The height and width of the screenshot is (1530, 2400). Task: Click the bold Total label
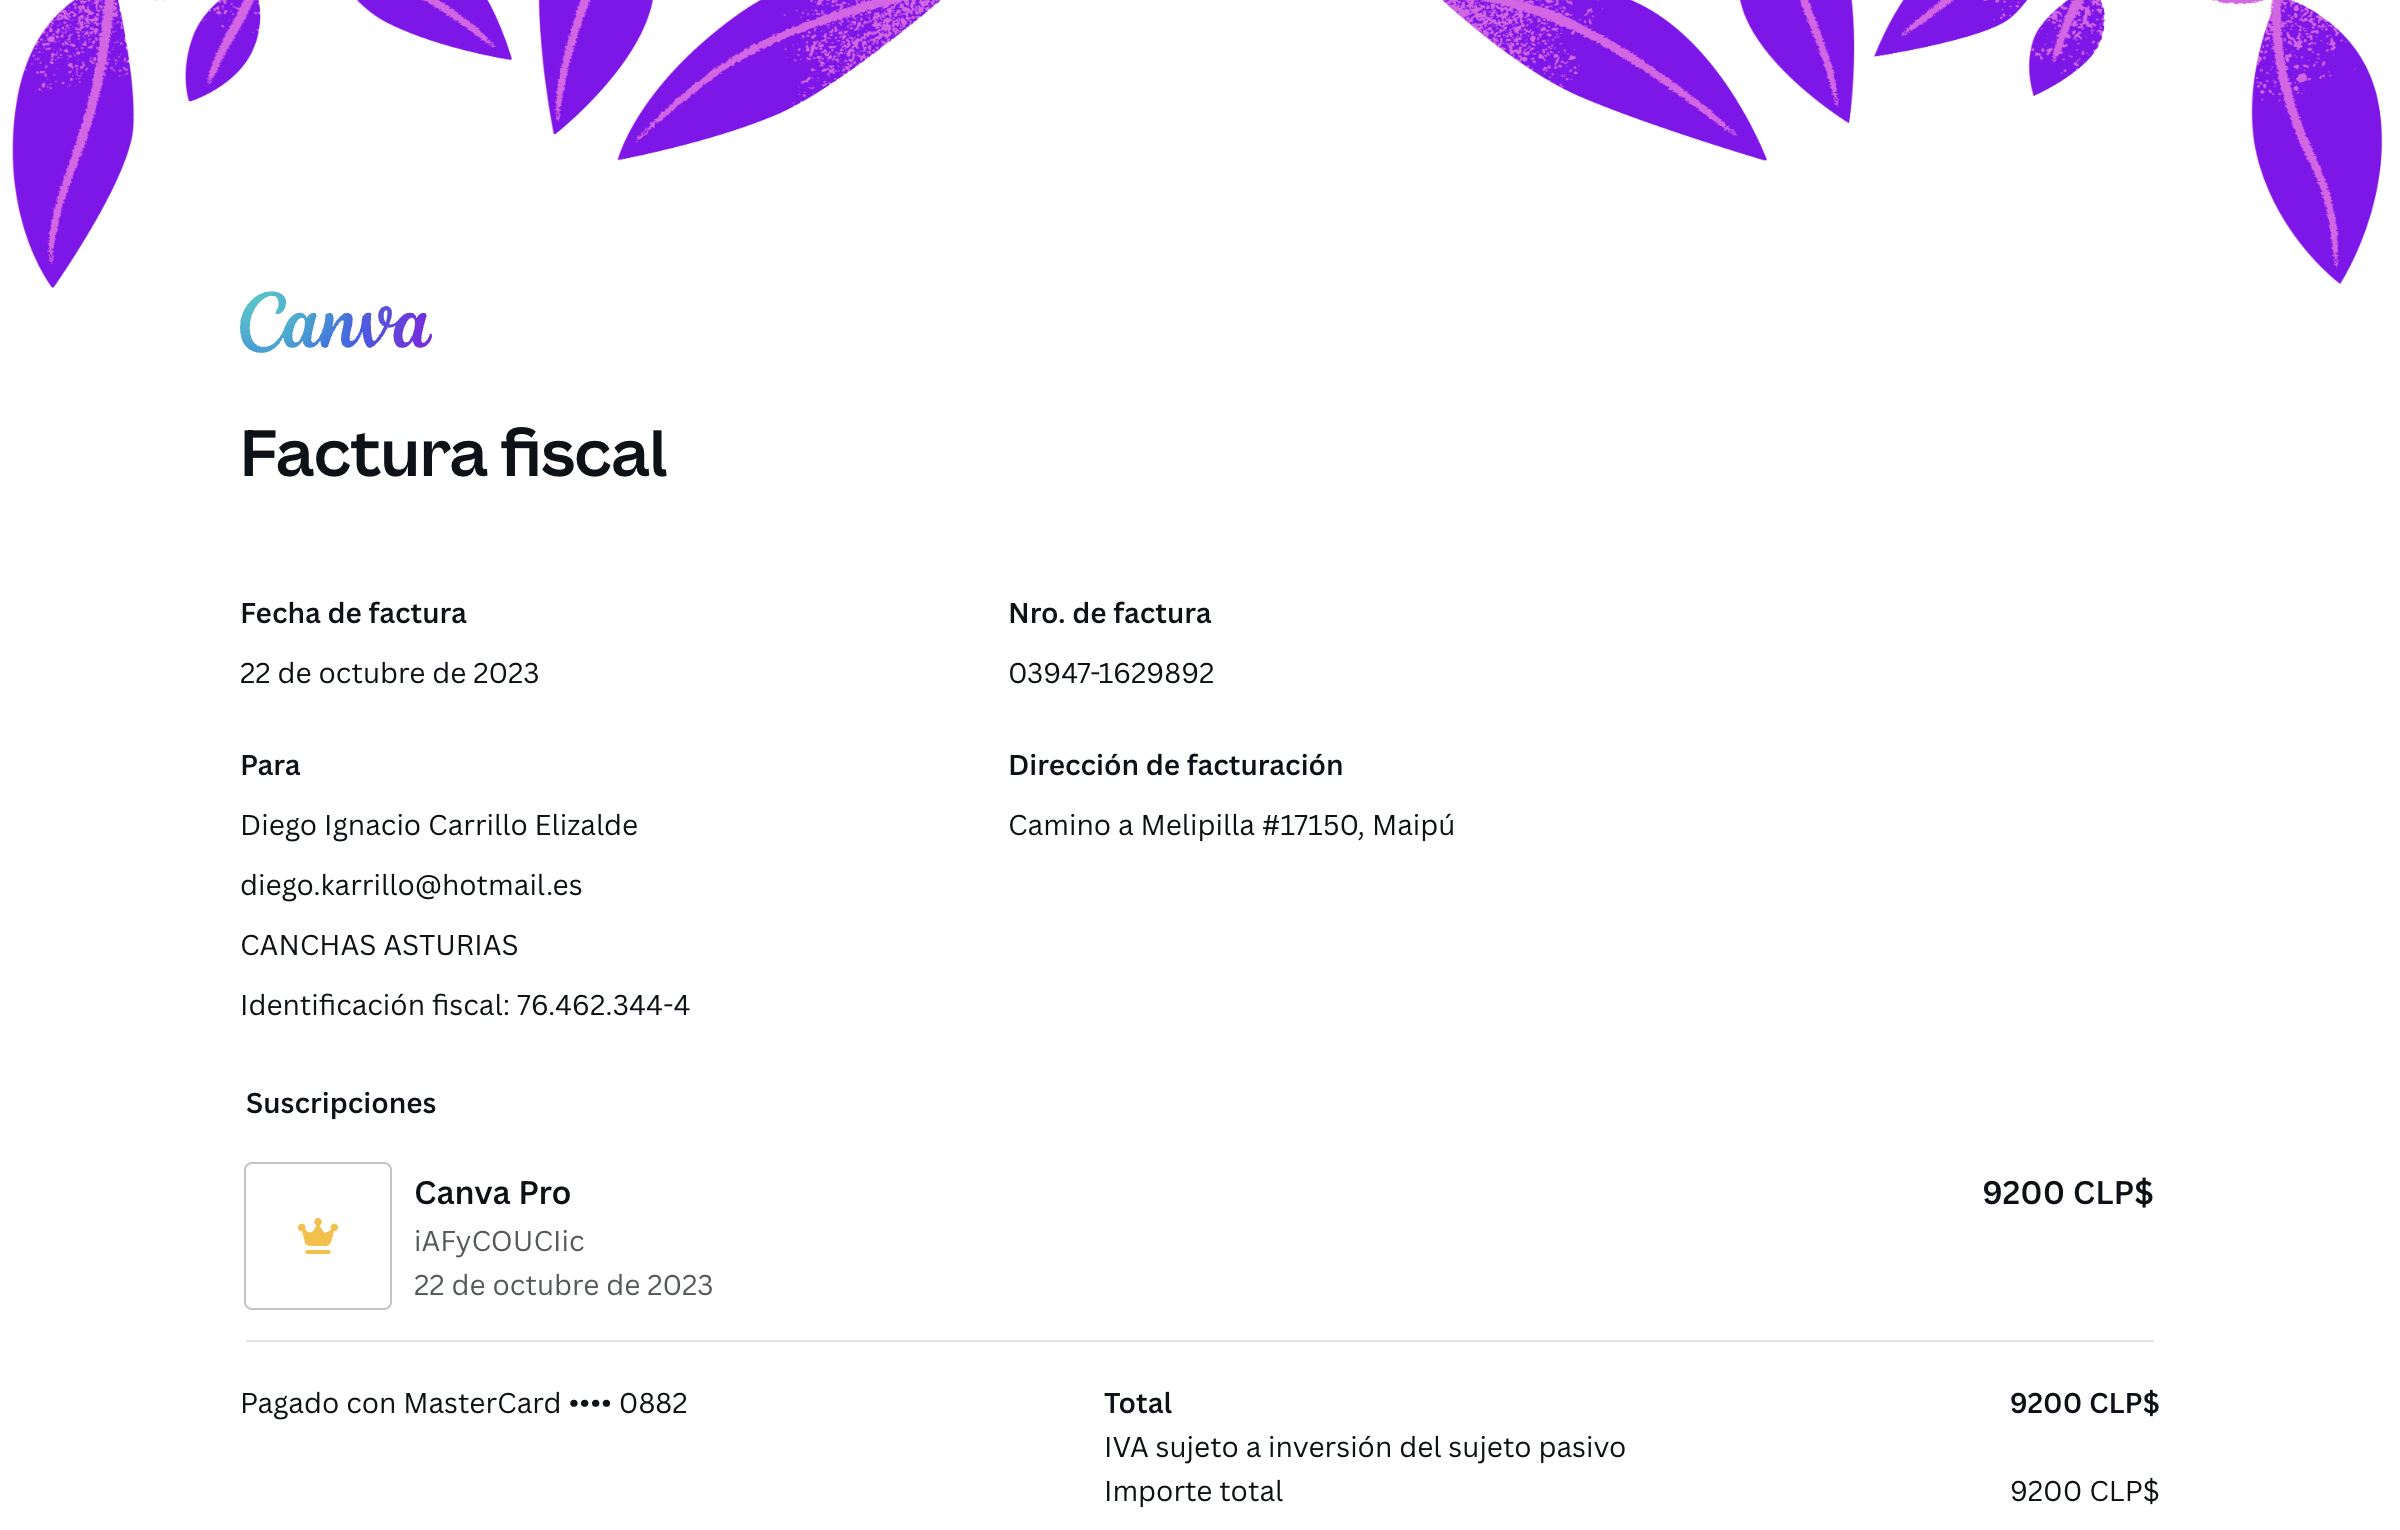click(1138, 1403)
